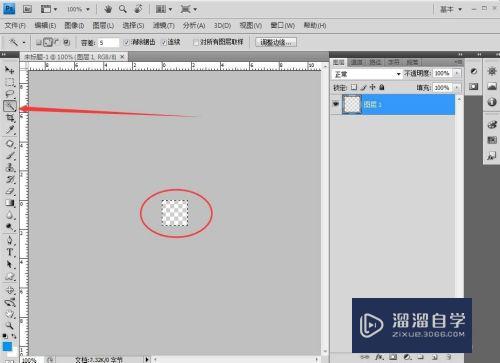The image size is (500, 363).
Task: Open the Masks panel icon
Action: tap(474, 87)
